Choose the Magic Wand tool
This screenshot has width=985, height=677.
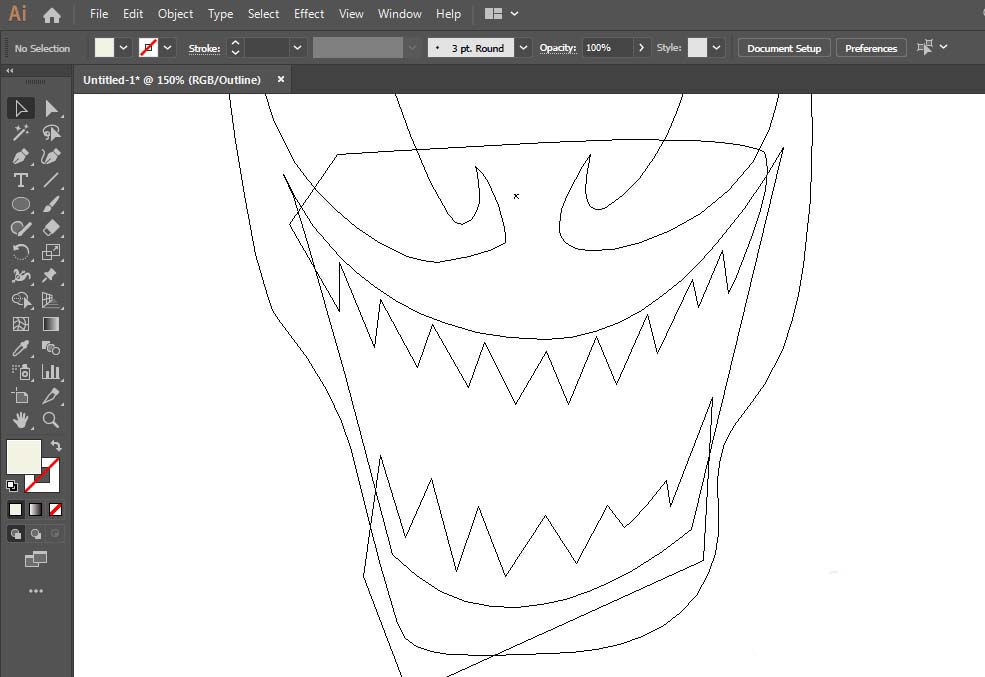tap(20, 133)
